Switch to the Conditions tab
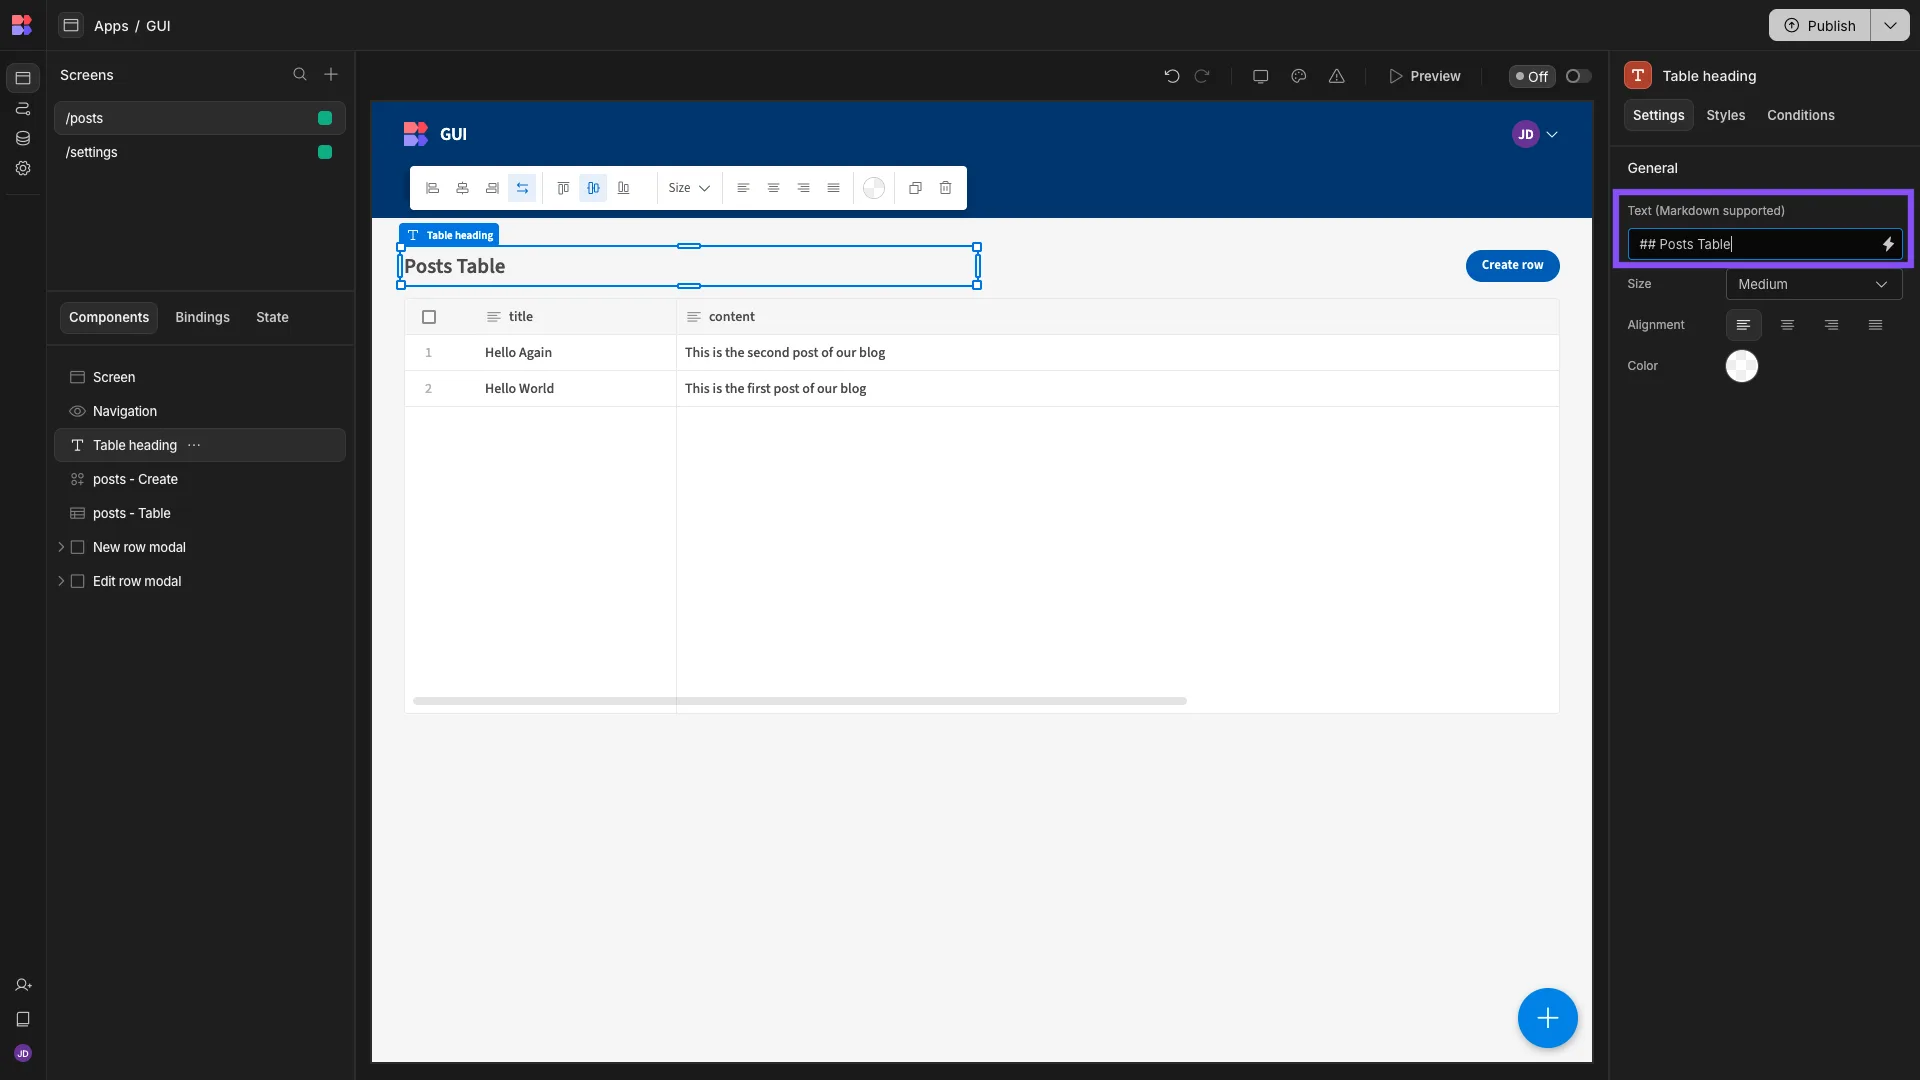This screenshot has height=1080, width=1920. coord(1800,115)
